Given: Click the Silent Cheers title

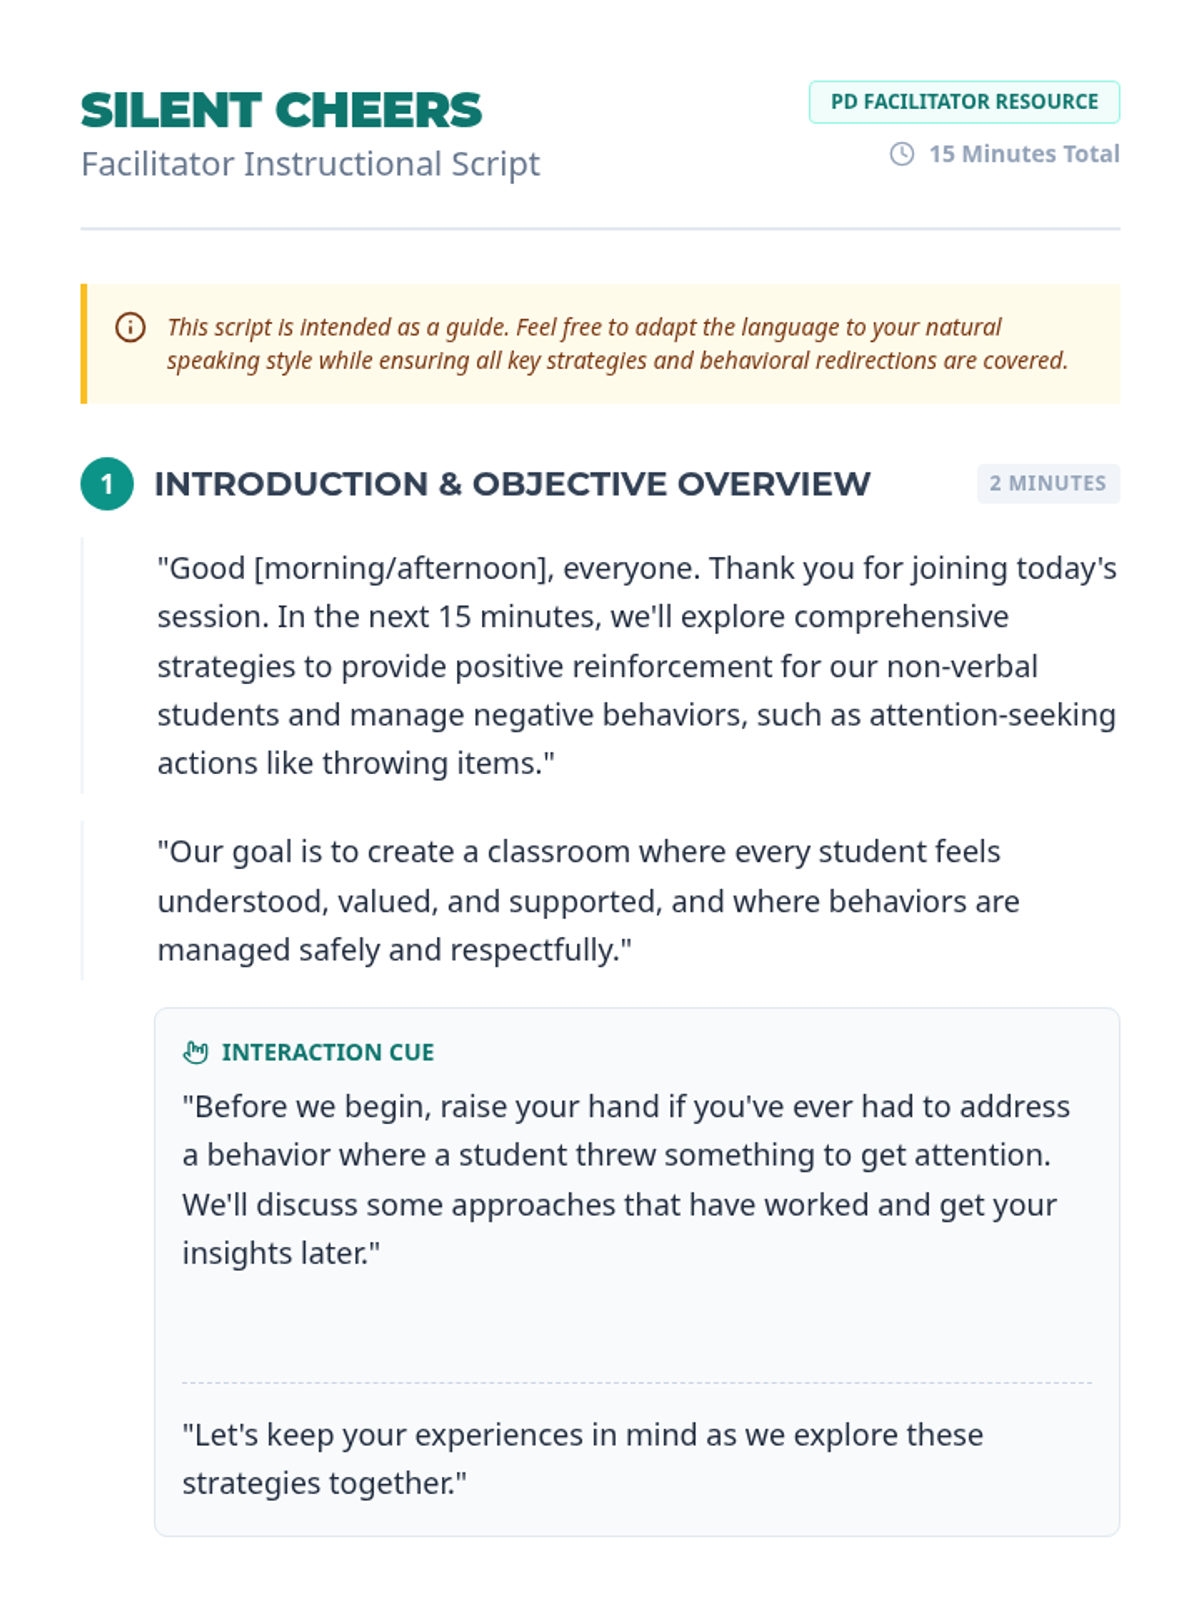Looking at the screenshot, I should click(x=282, y=110).
